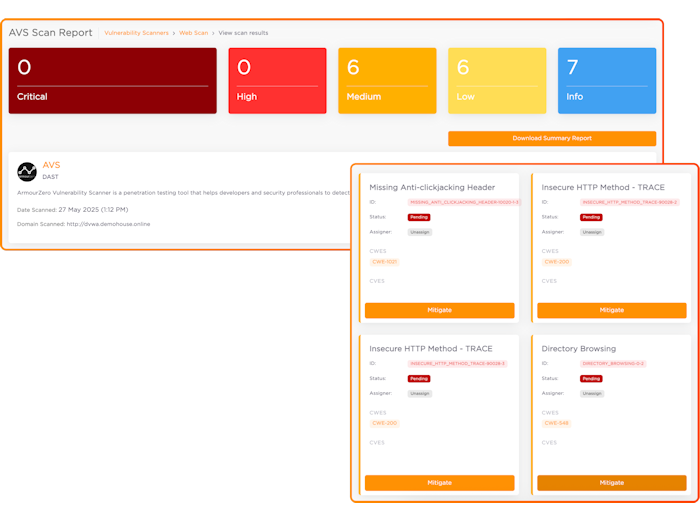This screenshot has width=700, height=526.
Task: Click the 'AVS Scan Report' page title
Action: point(50,33)
